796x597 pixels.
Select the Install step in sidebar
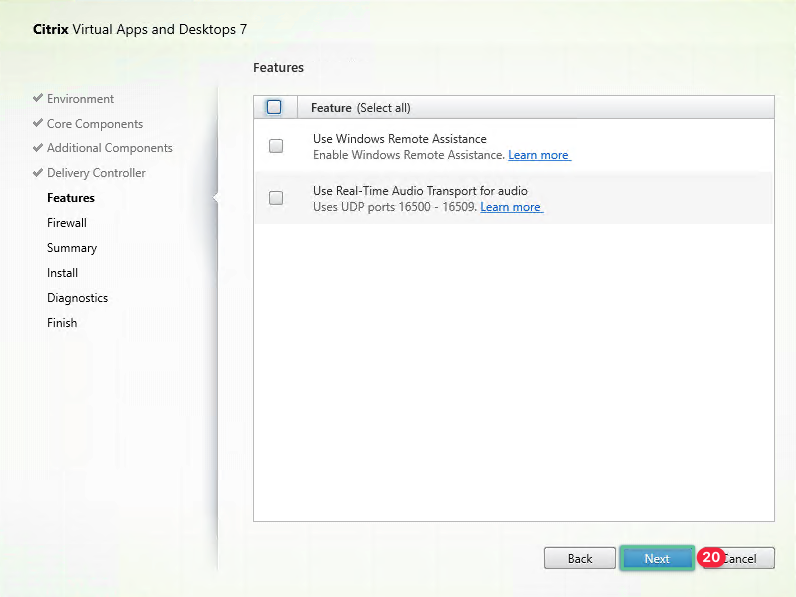[62, 273]
